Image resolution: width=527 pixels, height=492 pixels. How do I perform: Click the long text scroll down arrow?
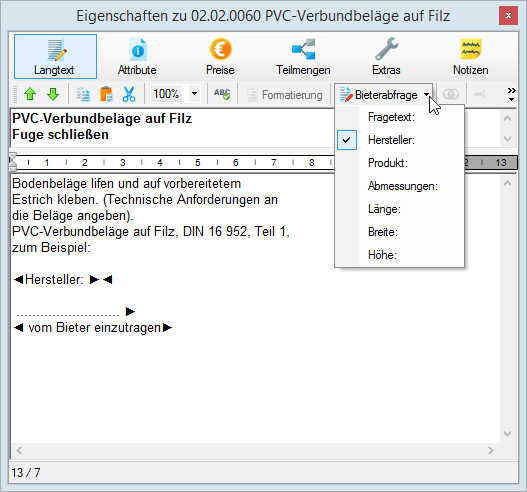point(508,434)
